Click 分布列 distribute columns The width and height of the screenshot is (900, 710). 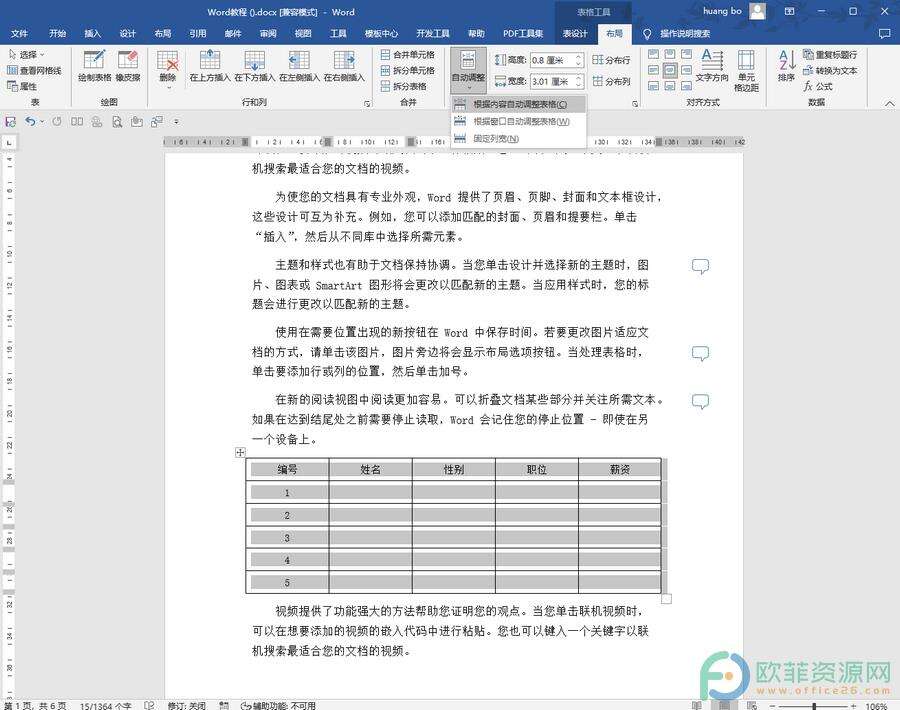[x=611, y=81]
